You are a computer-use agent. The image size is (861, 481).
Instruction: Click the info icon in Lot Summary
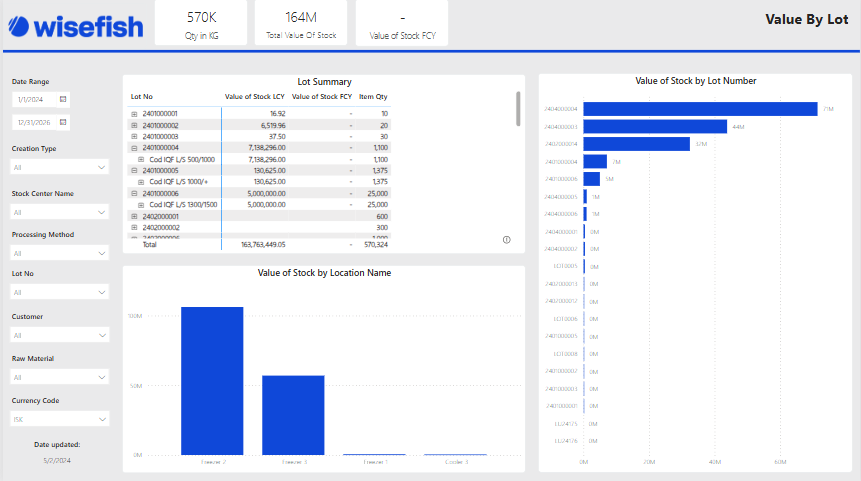(506, 240)
